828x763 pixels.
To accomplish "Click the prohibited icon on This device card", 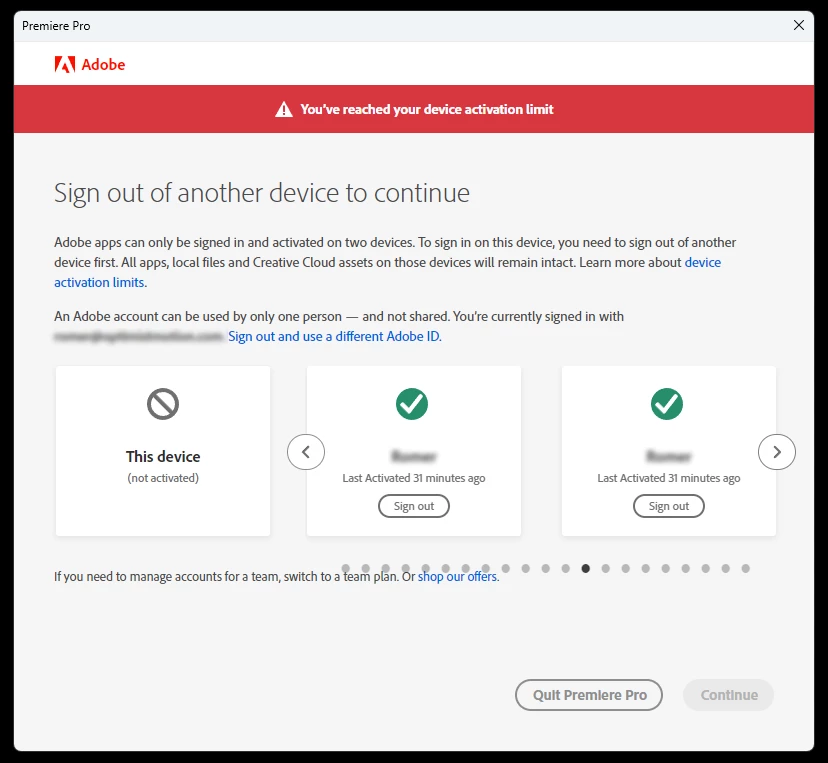I will click(163, 404).
